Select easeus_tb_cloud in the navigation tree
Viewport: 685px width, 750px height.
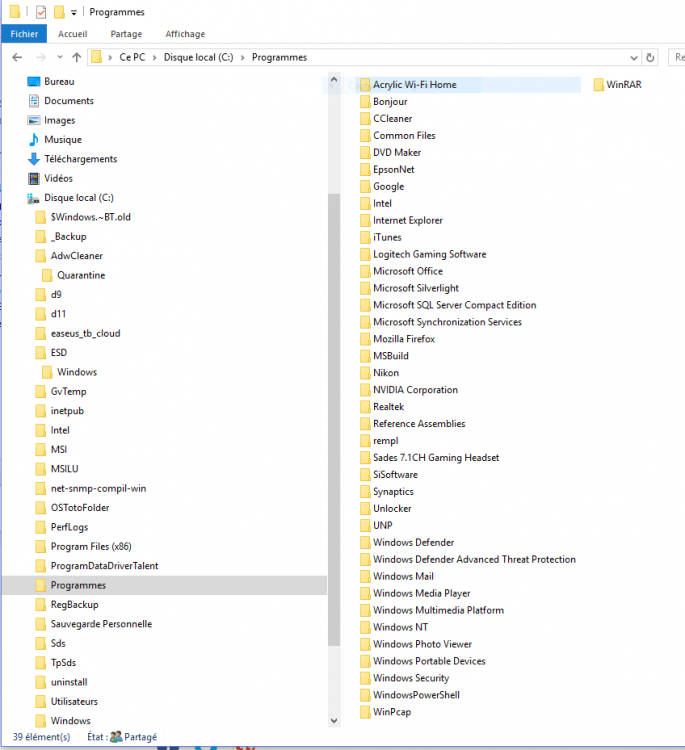[x=85, y=333]
